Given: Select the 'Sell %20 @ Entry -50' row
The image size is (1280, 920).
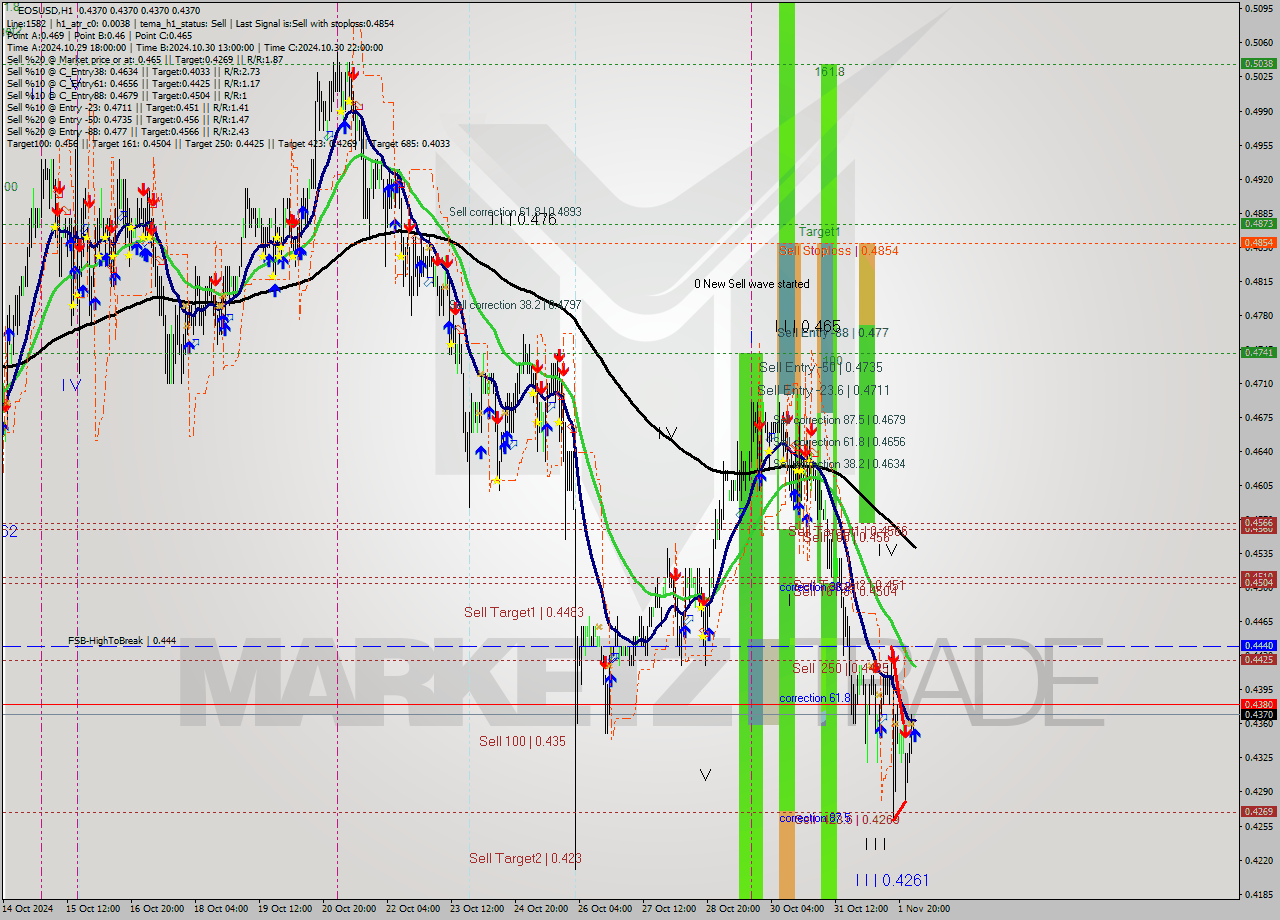Looking at the screenshot, I should click(x=127, y=119).
